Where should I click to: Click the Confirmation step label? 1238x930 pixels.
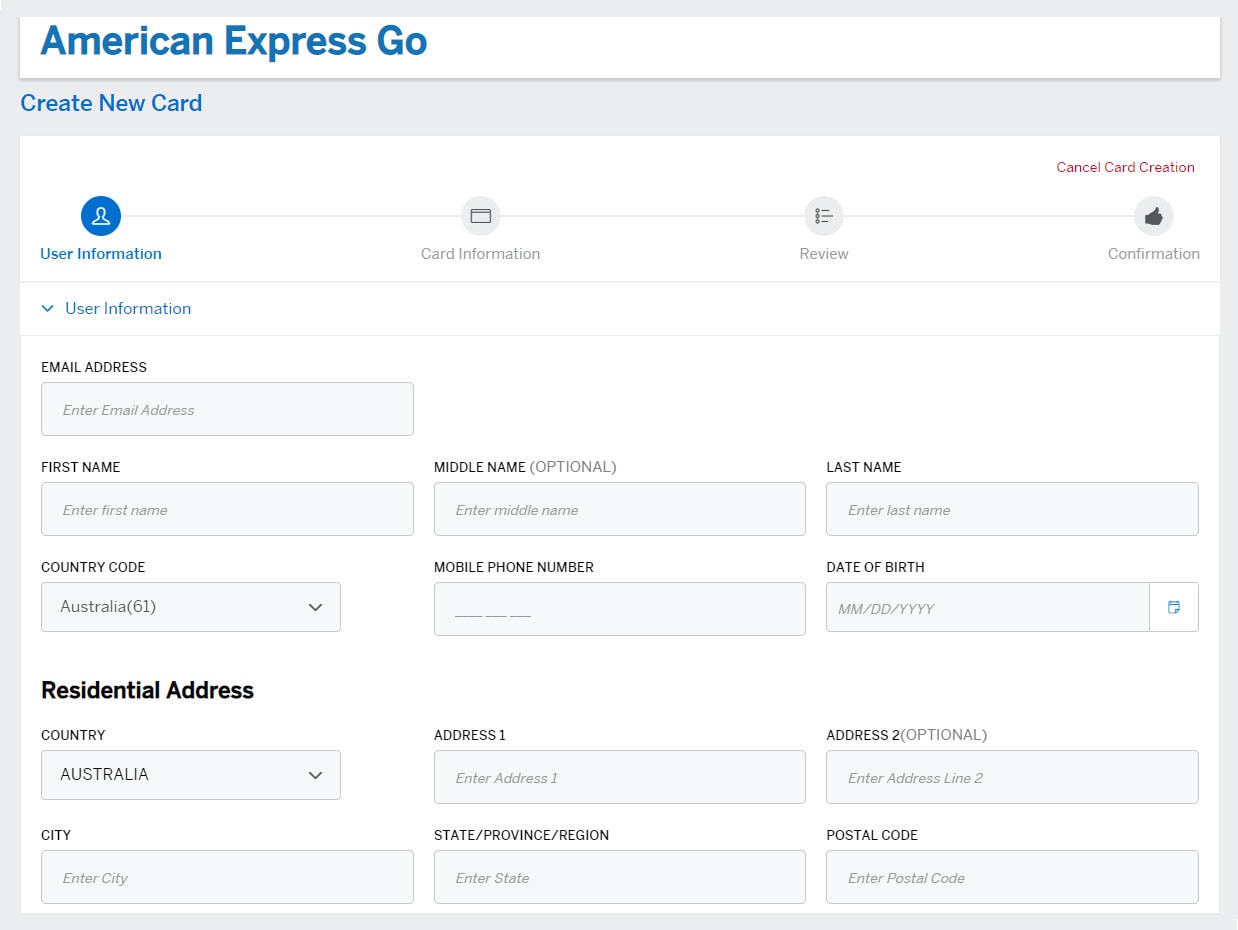[x=1153, y=253]
